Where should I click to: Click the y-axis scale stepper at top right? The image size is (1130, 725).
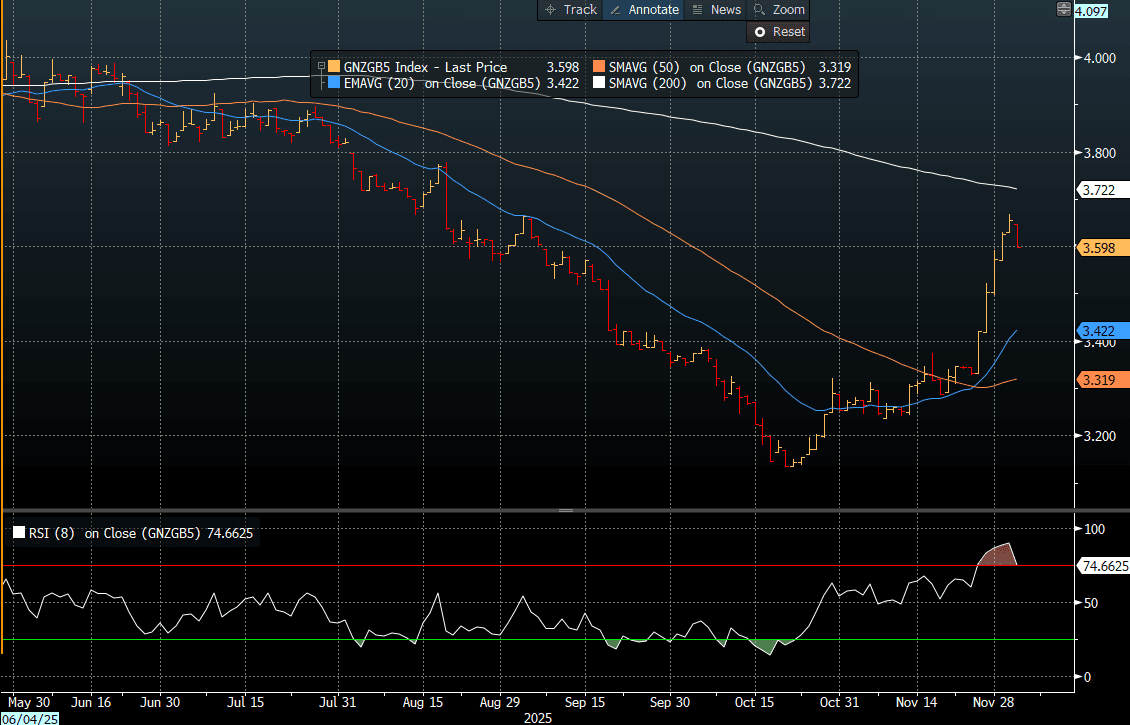tap(1063, 10)
